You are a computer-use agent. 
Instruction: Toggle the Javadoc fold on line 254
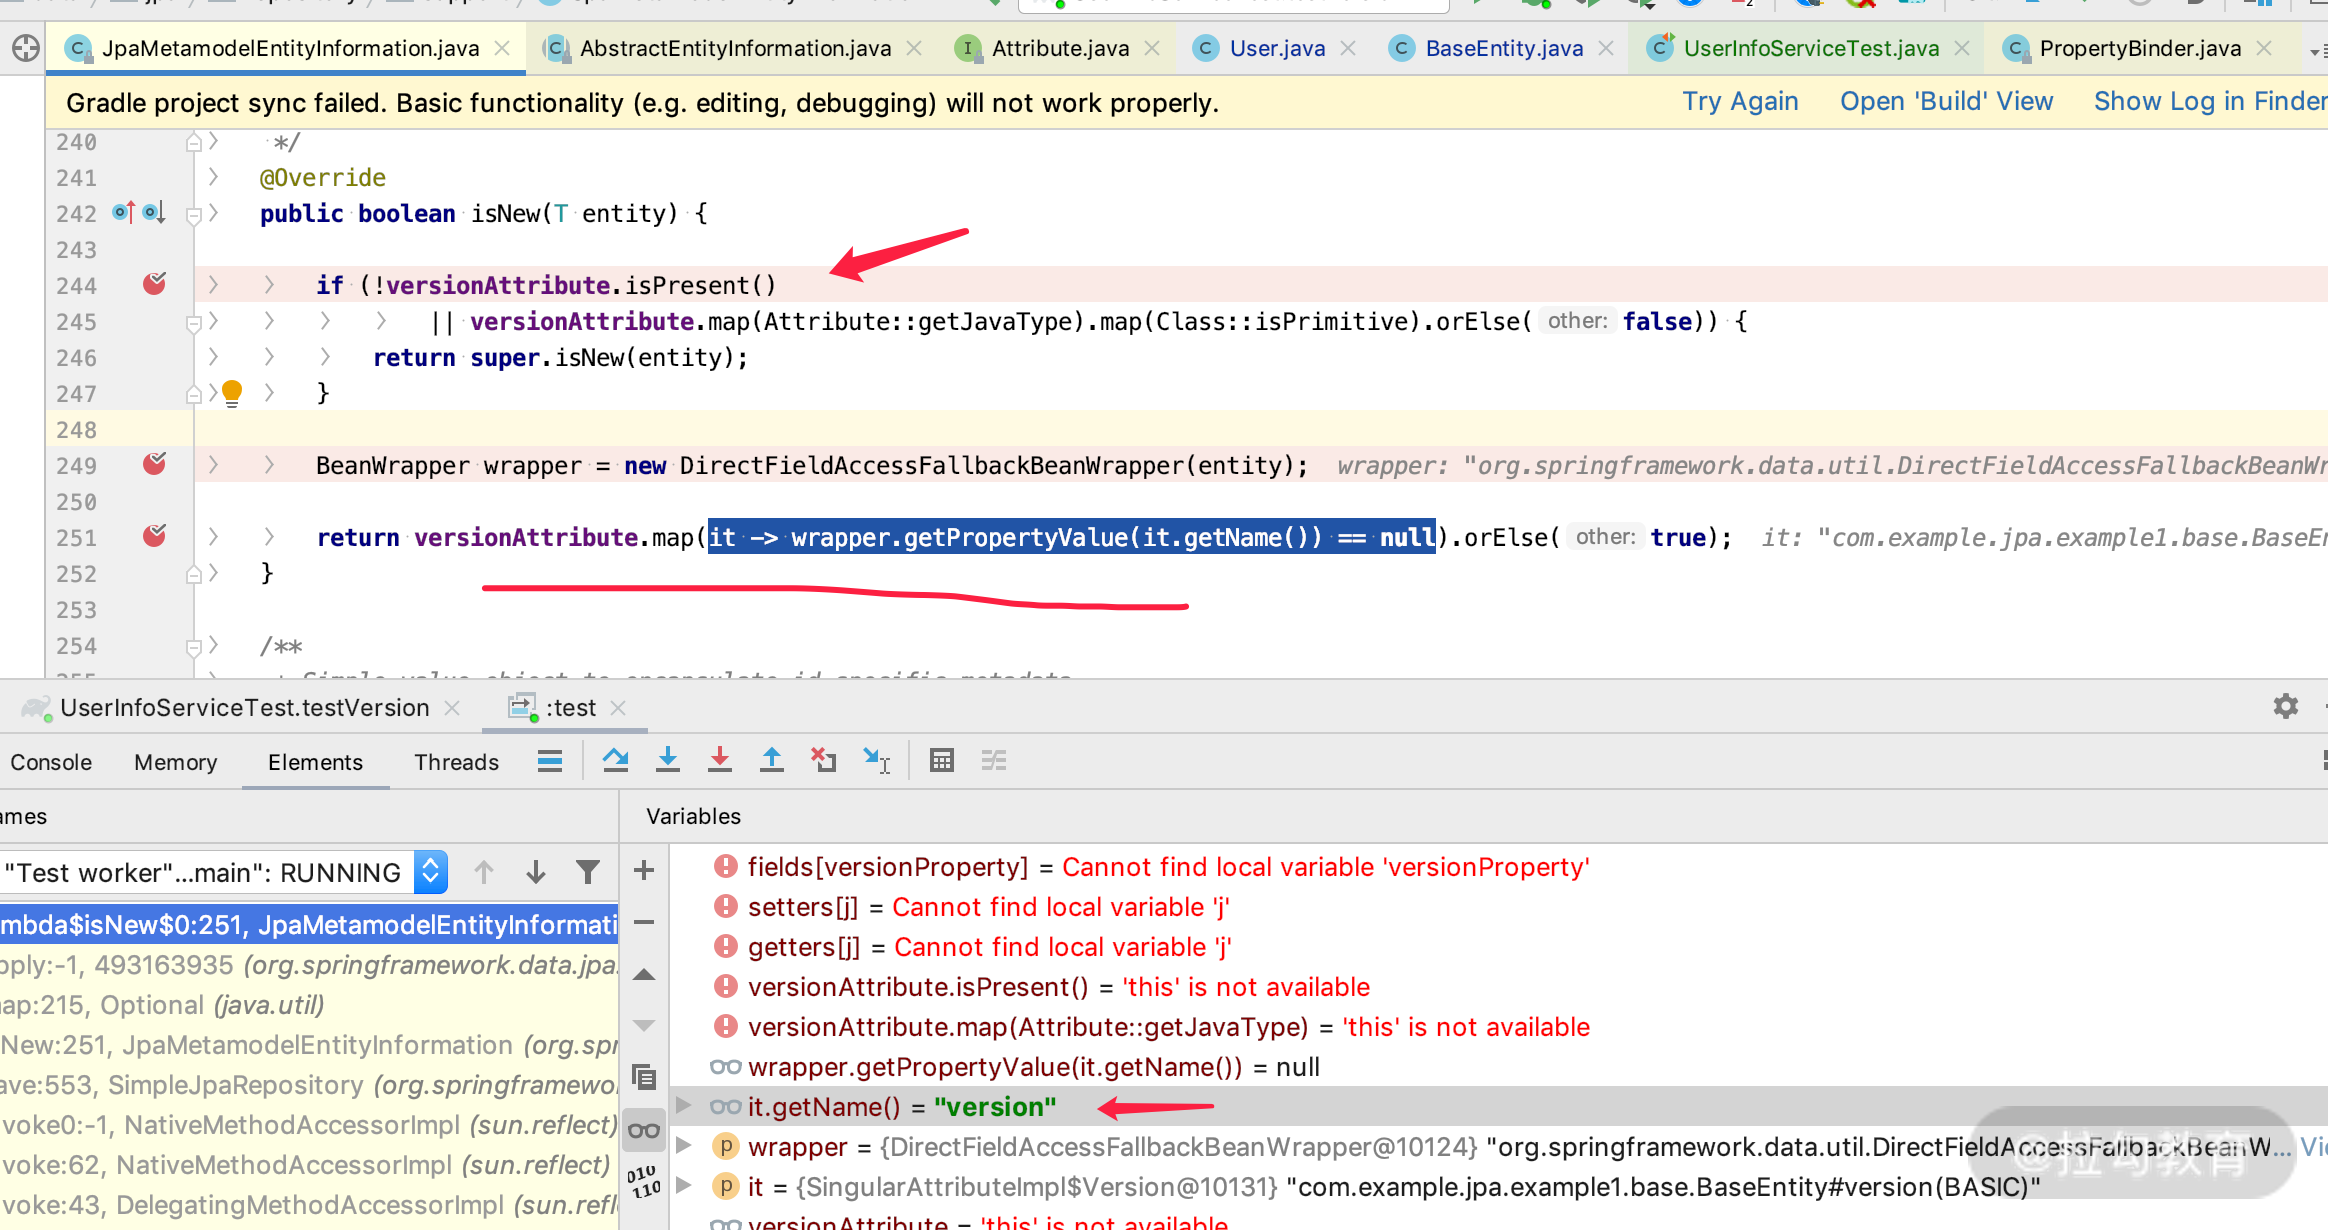[x=194, y=646]
